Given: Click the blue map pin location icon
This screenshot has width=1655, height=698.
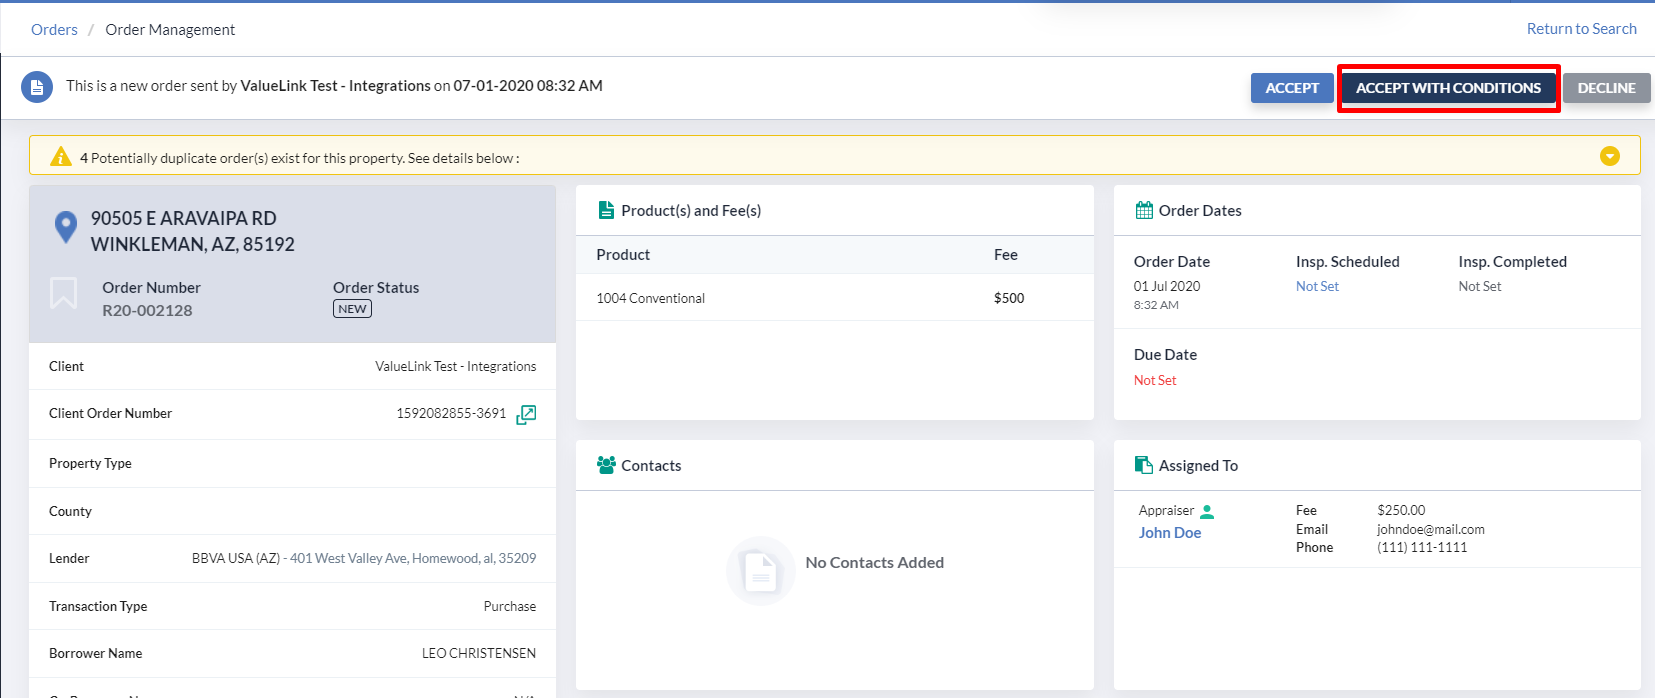Looking at the screenshot, I should [x=65, y=227].
